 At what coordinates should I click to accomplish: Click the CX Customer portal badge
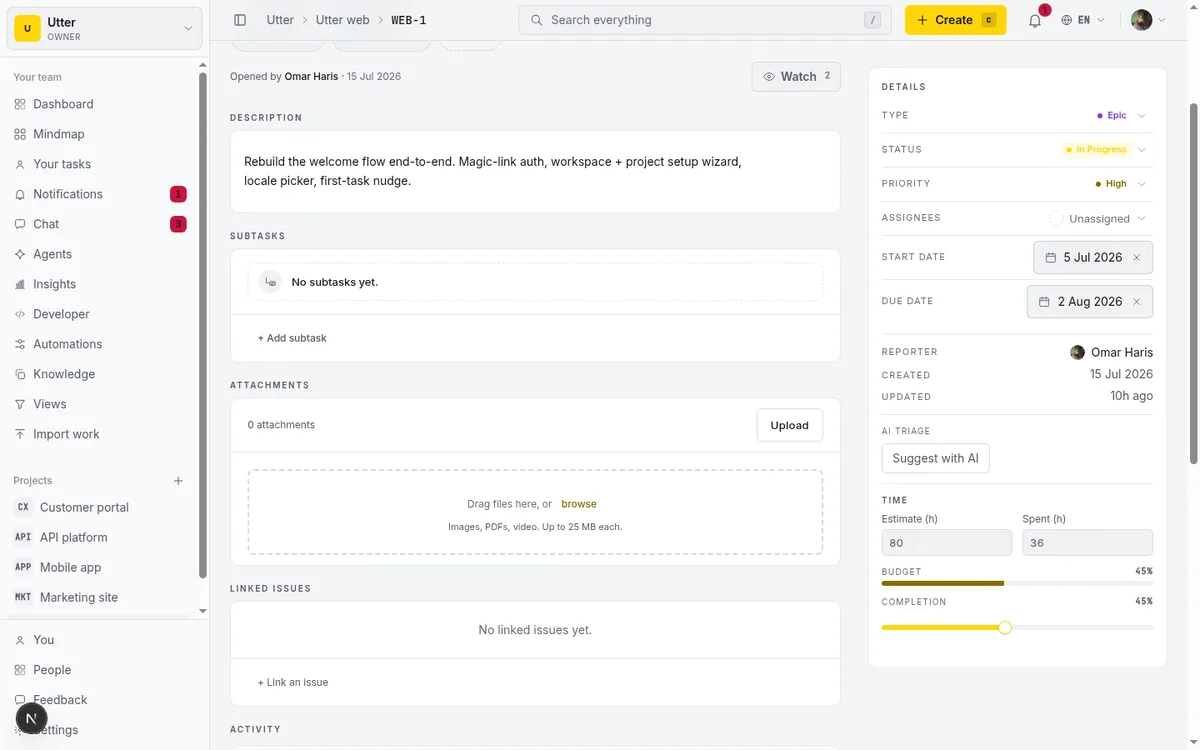coord(23,507)
